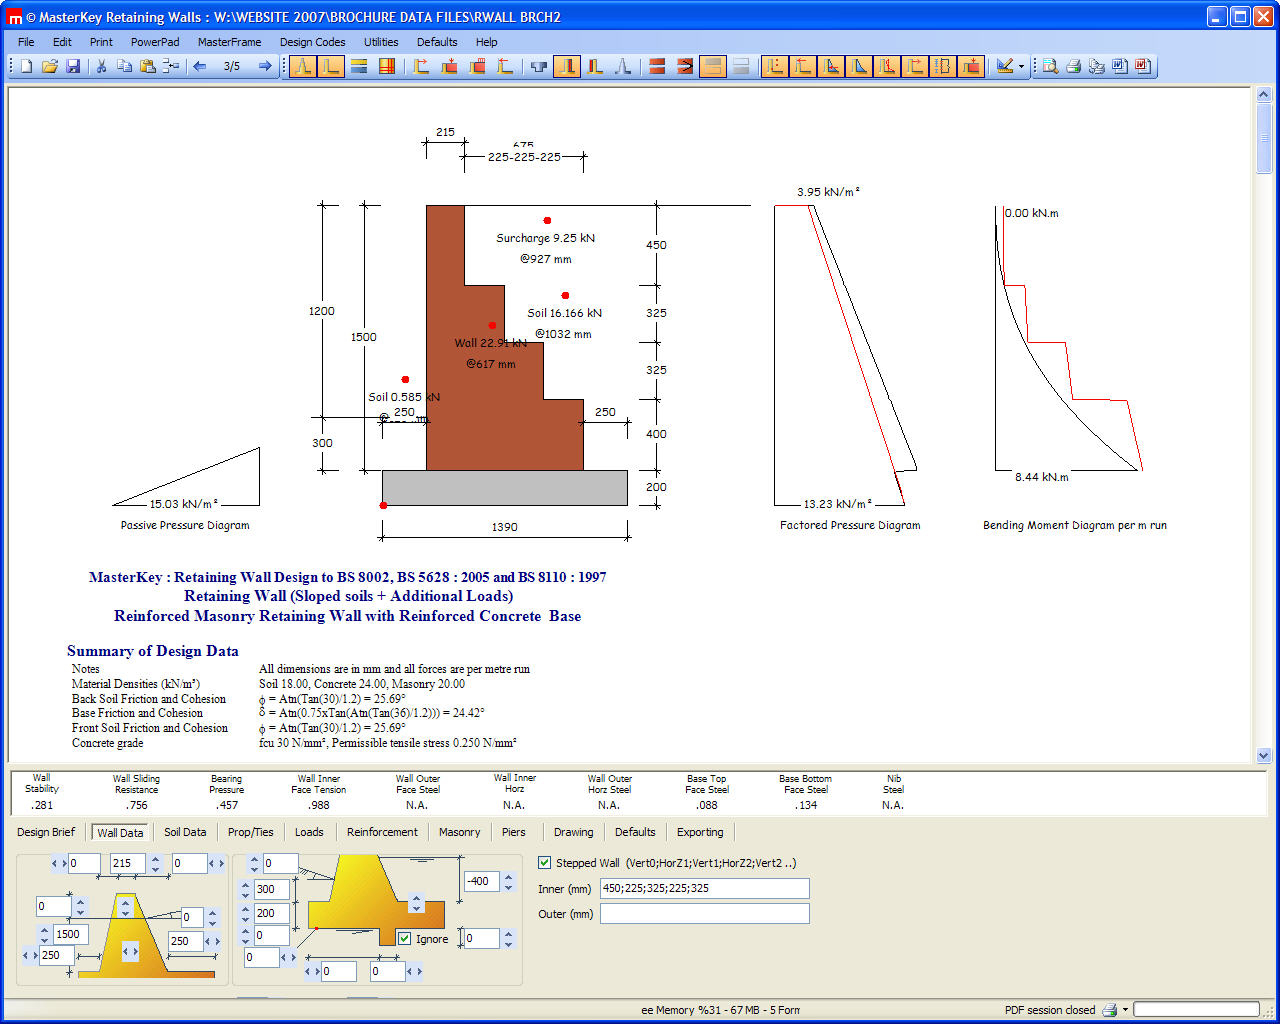
Task: Click the Cut scissors icon
Action: coord(101,66)
